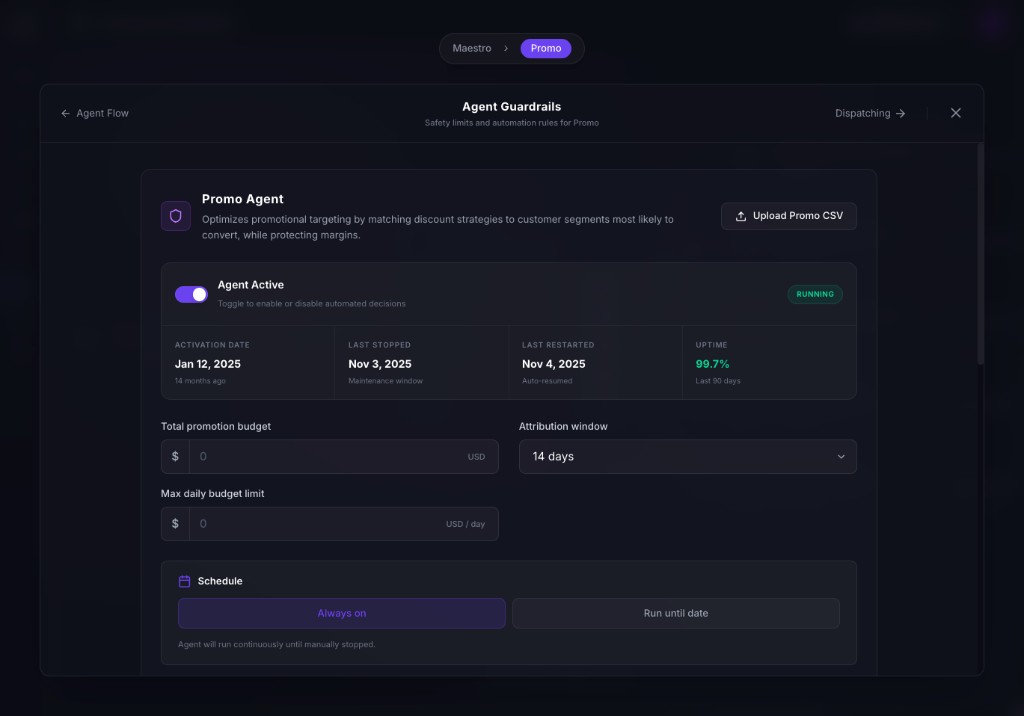This screenshot has width=1024, height=716.
Task: Select the Run until date option
Action: [x=675, y=613]
